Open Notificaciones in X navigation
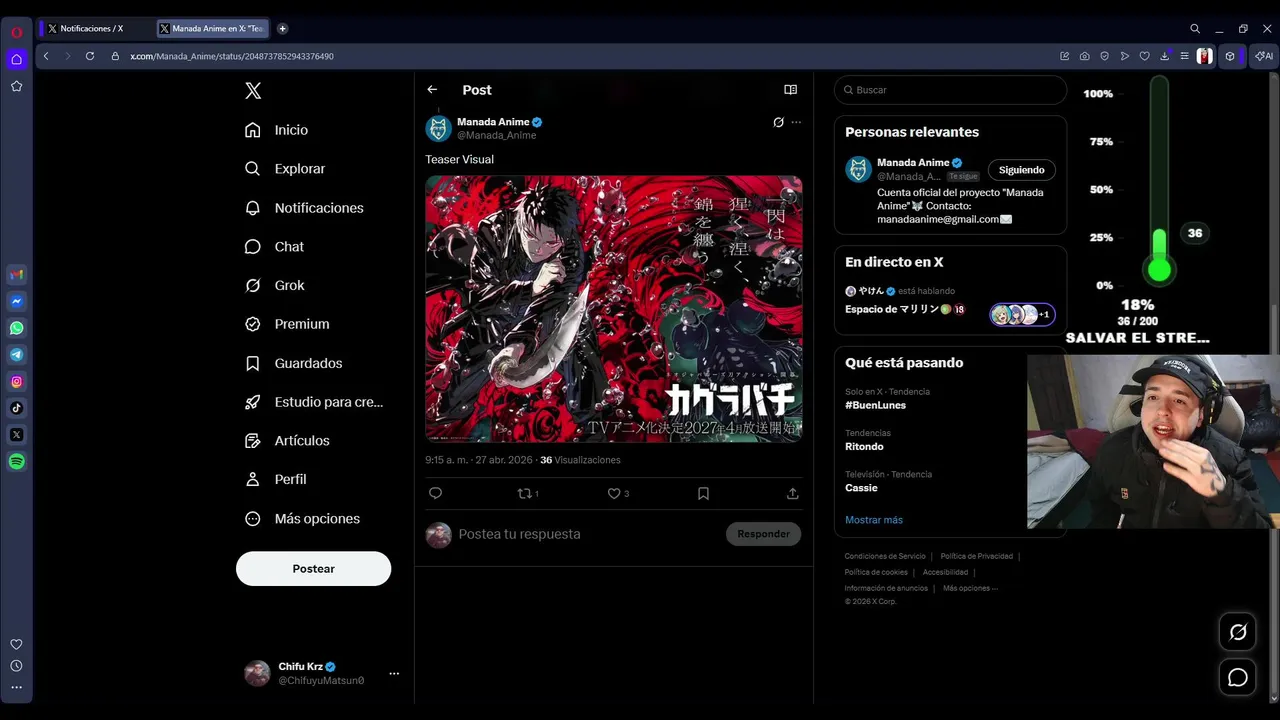 (305, 208)
